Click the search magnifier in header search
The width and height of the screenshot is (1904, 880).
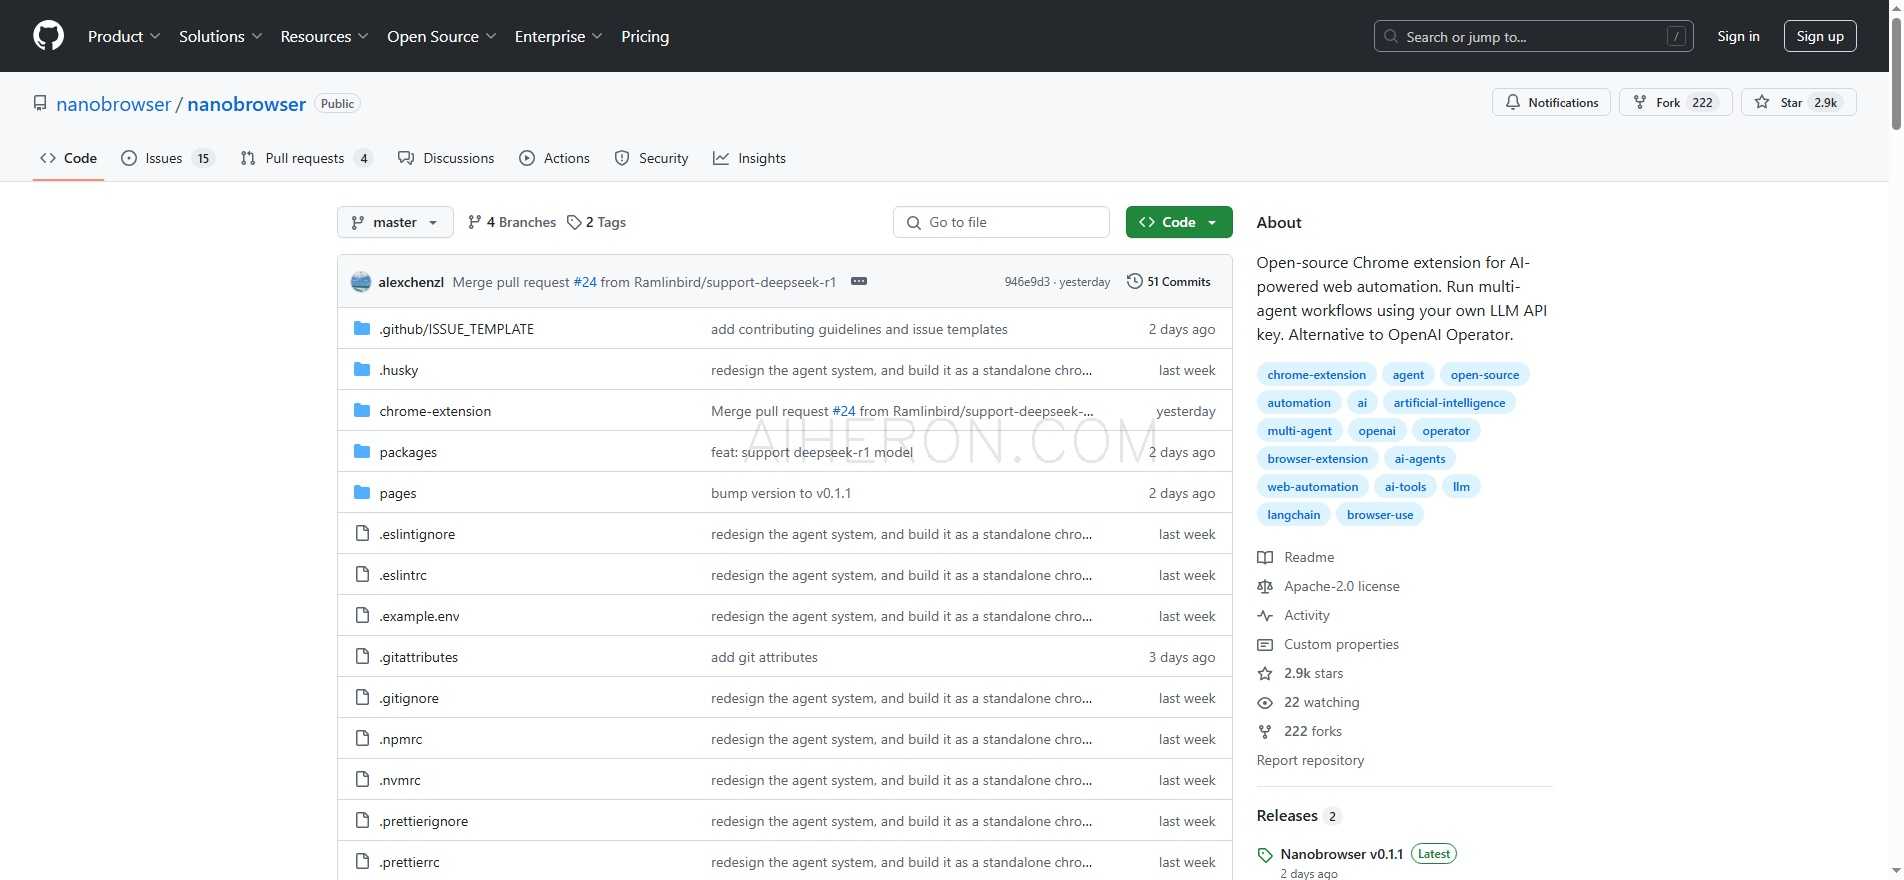(1391, 36)
